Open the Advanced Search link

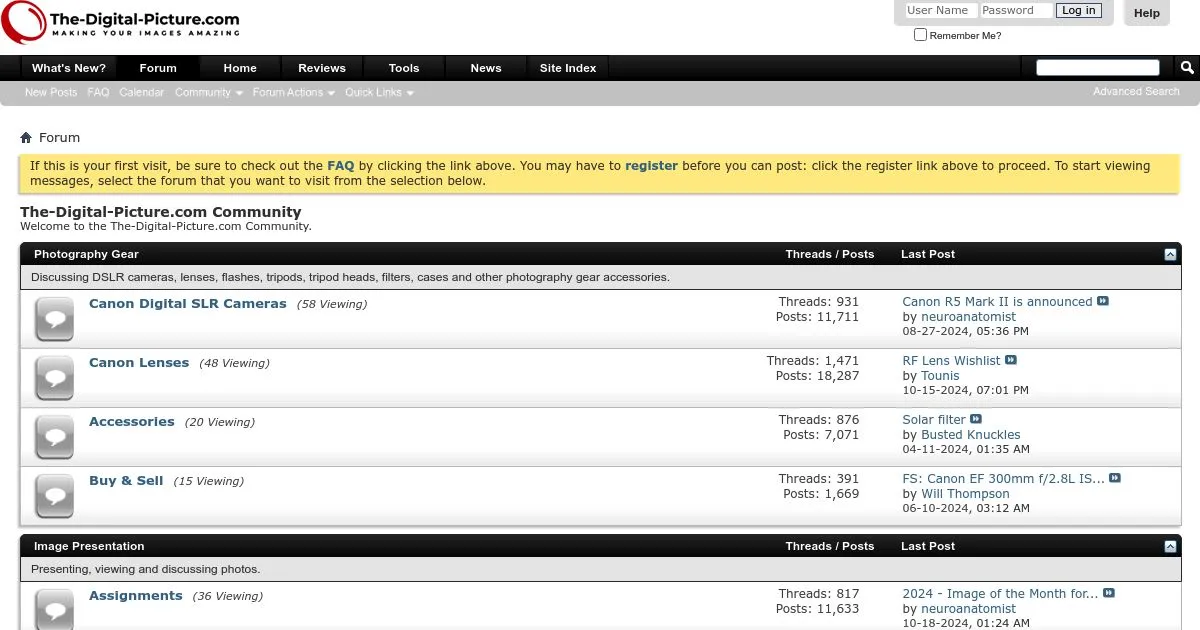pos(1136,91)
